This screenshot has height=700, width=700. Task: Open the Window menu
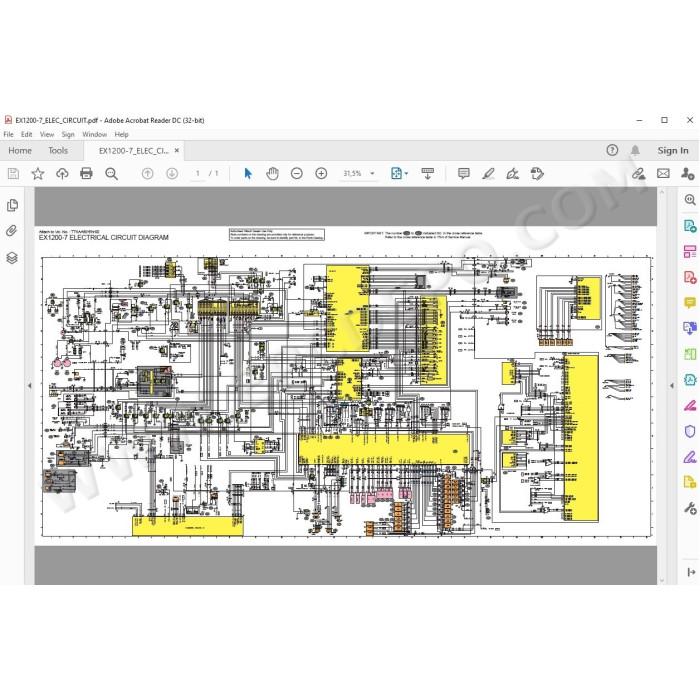point(94,134)
